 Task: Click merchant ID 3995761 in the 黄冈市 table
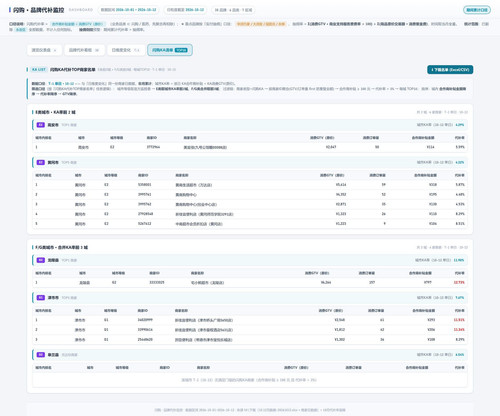pyautogui.click(x=145, y=194)
